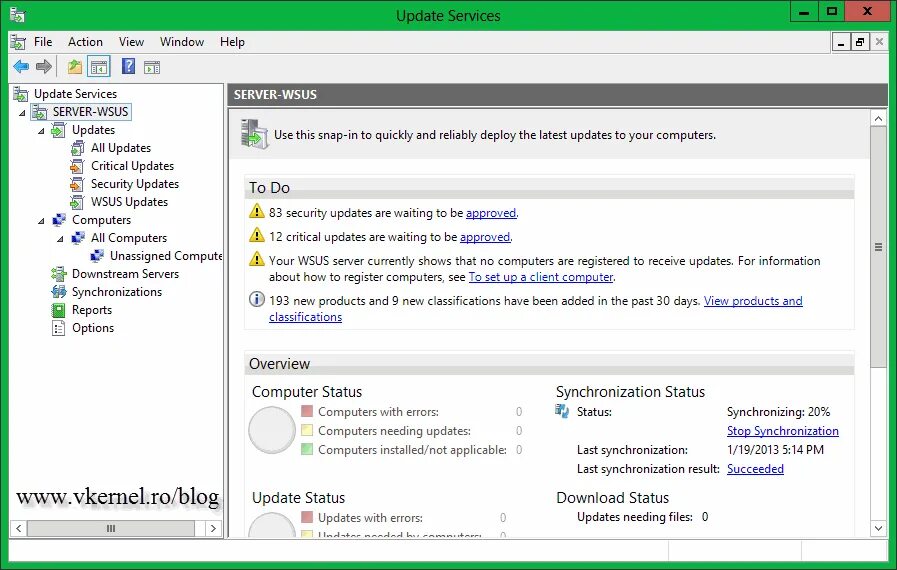Click the All Computers group icon
The image size is (897, 570).
78,238
